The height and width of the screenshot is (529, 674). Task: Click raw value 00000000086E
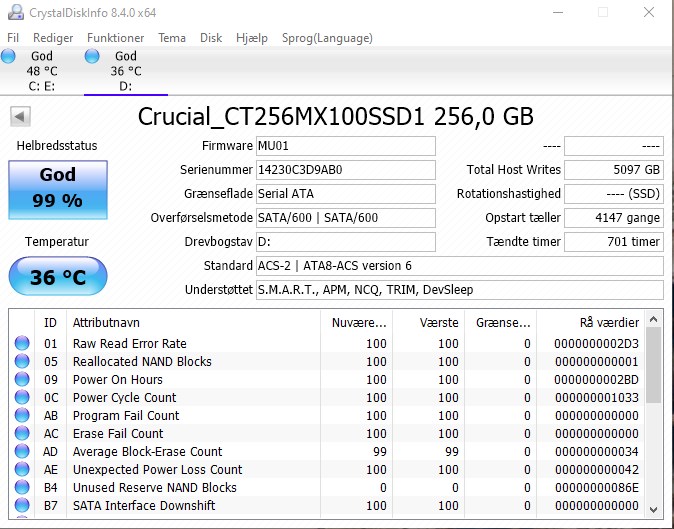596,488
